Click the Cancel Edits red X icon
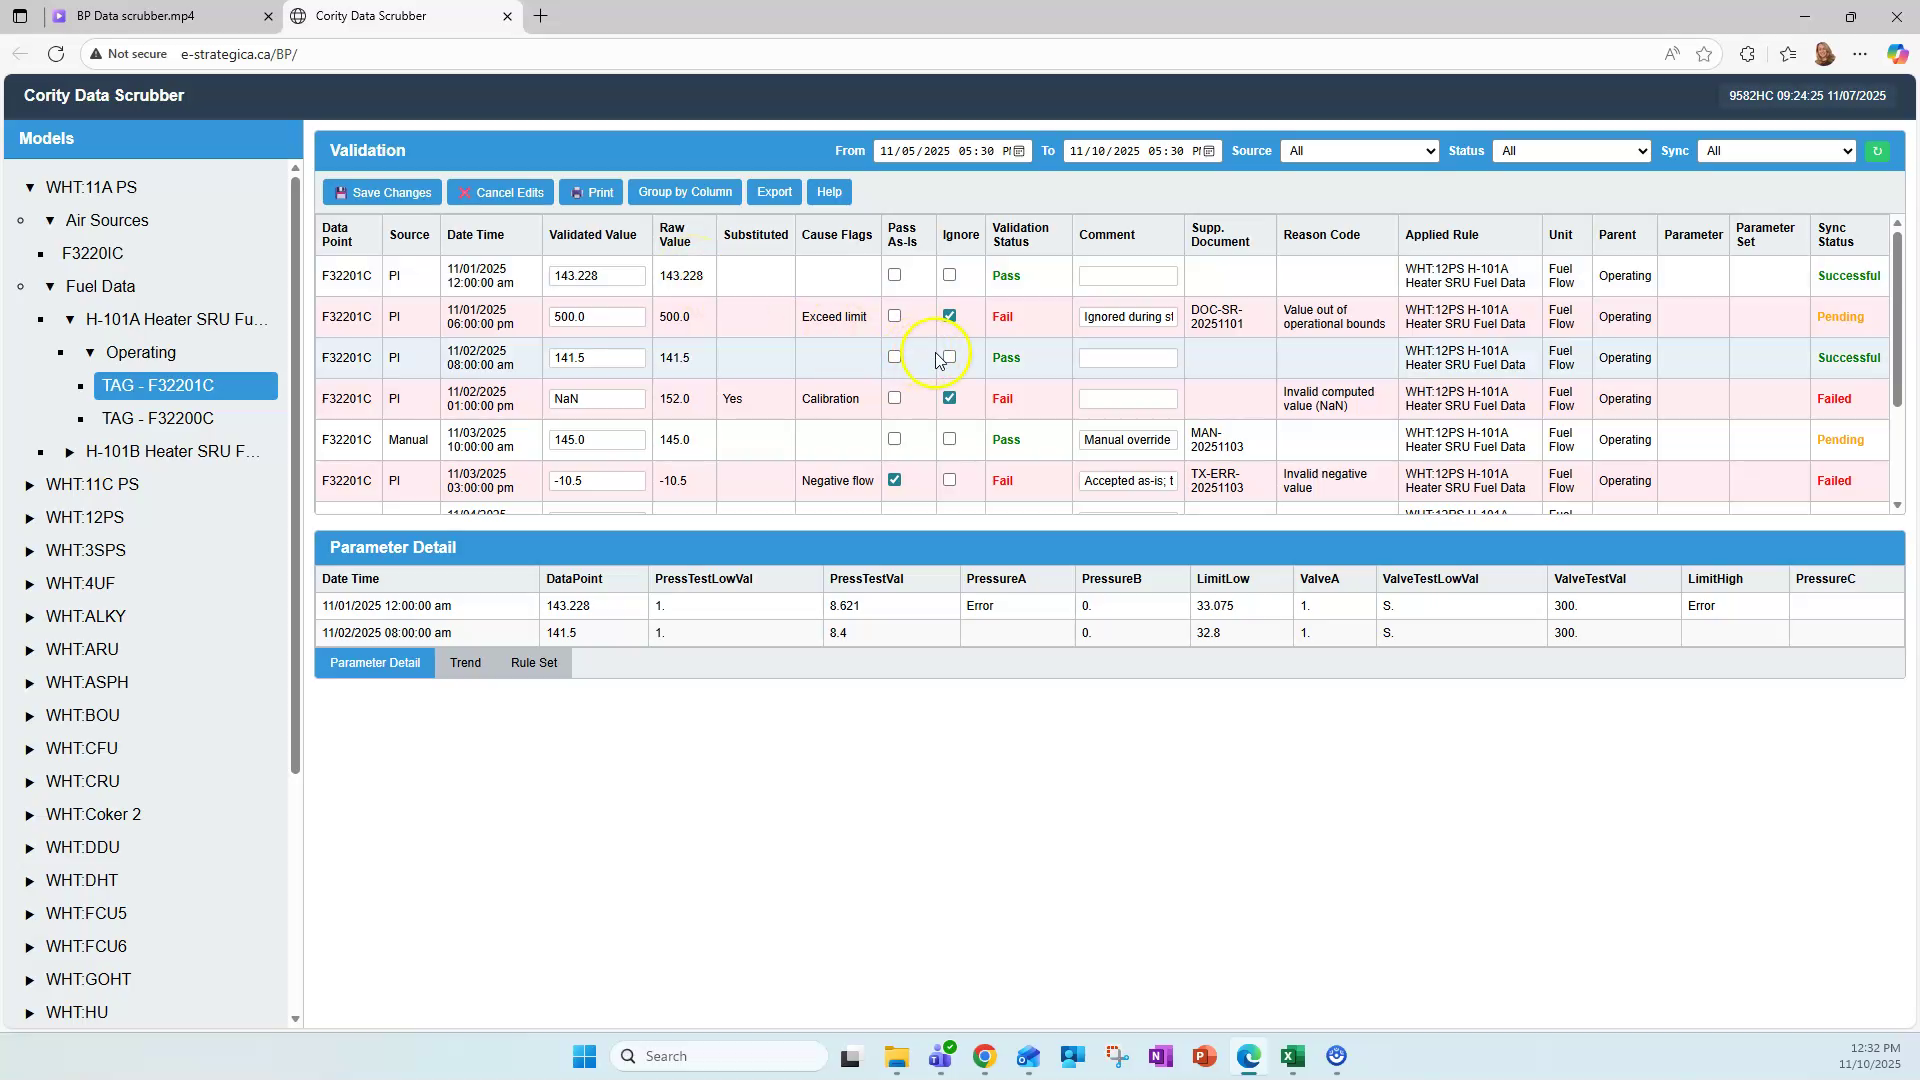Screen dimensions: 1920x1080 pos(464,192)
